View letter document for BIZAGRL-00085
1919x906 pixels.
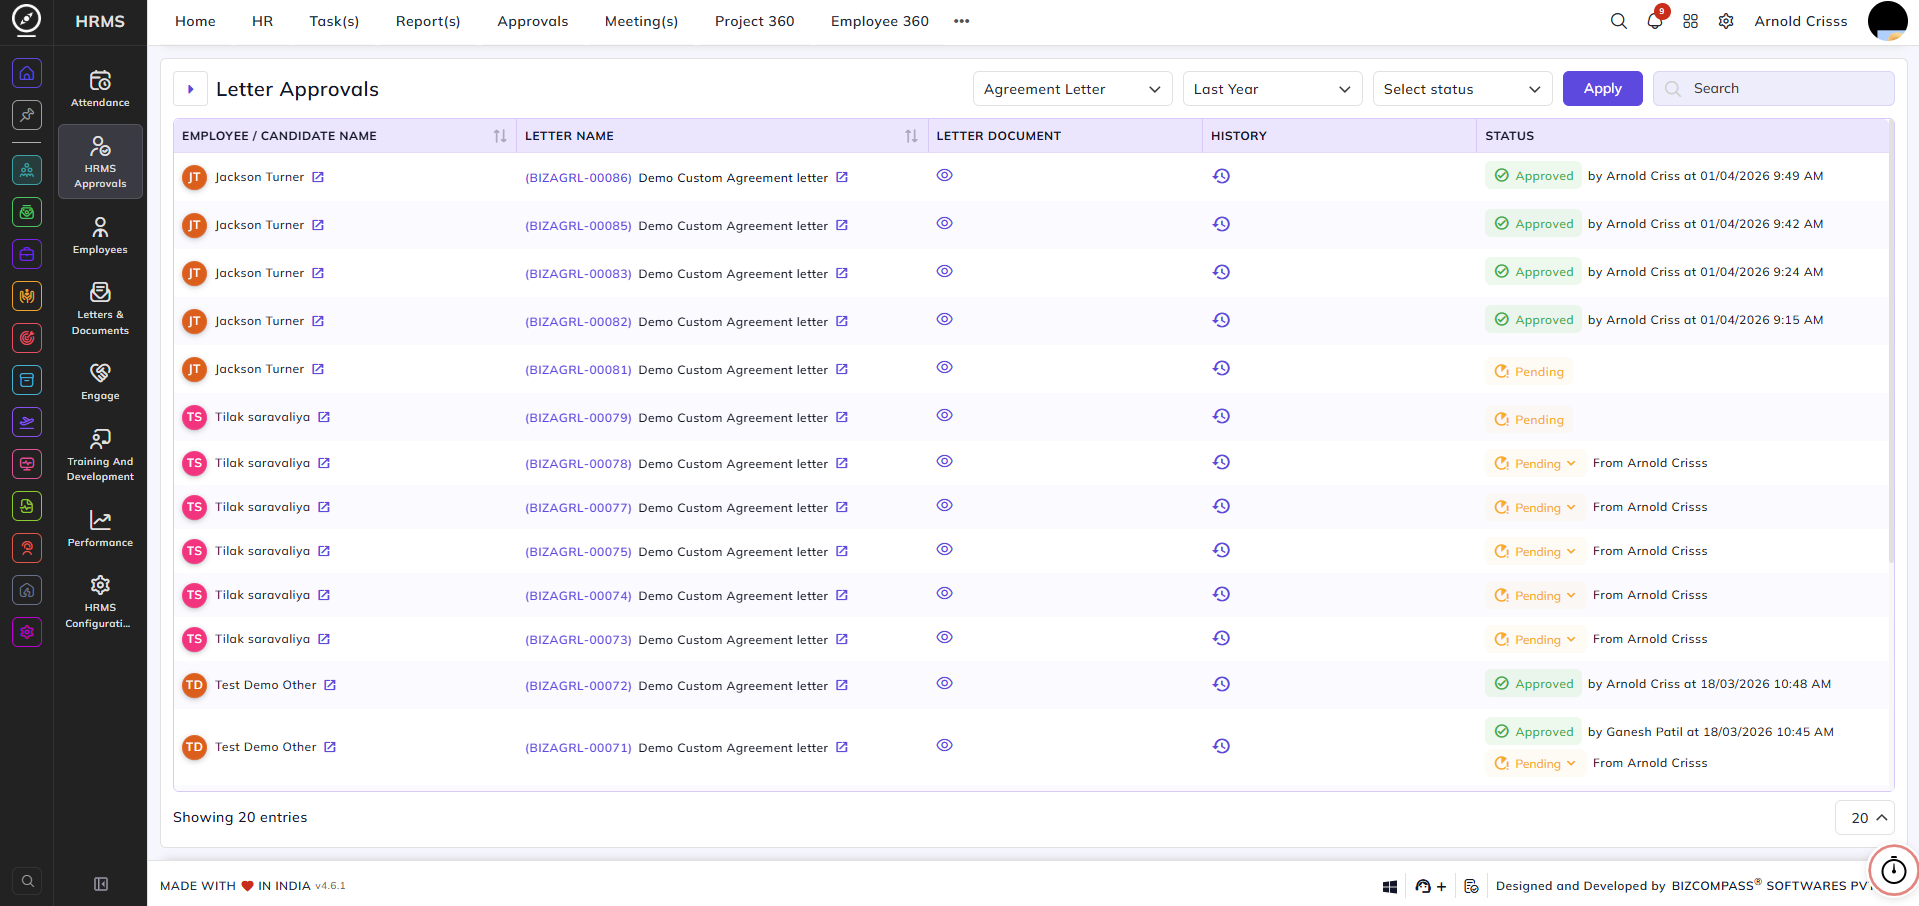[944, 223]
